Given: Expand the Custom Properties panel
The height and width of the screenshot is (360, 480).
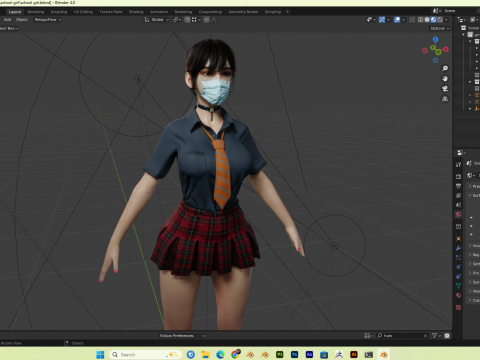Looking at the screenshot, I should (474, 300).
